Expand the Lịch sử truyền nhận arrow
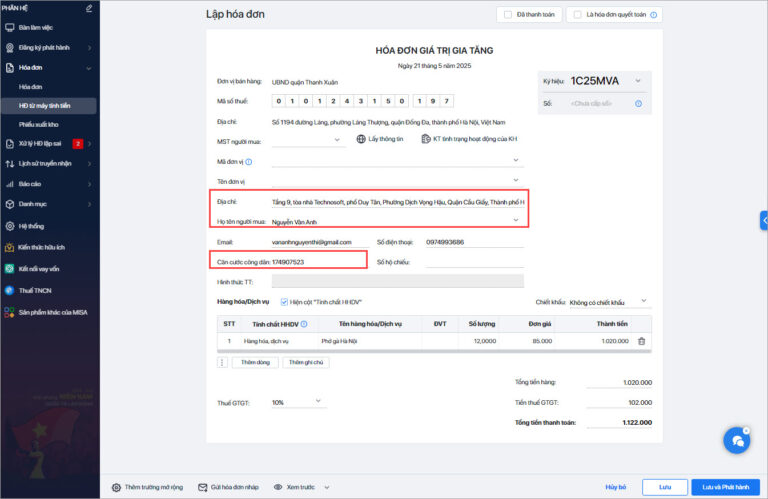 [x=90, y=164]
